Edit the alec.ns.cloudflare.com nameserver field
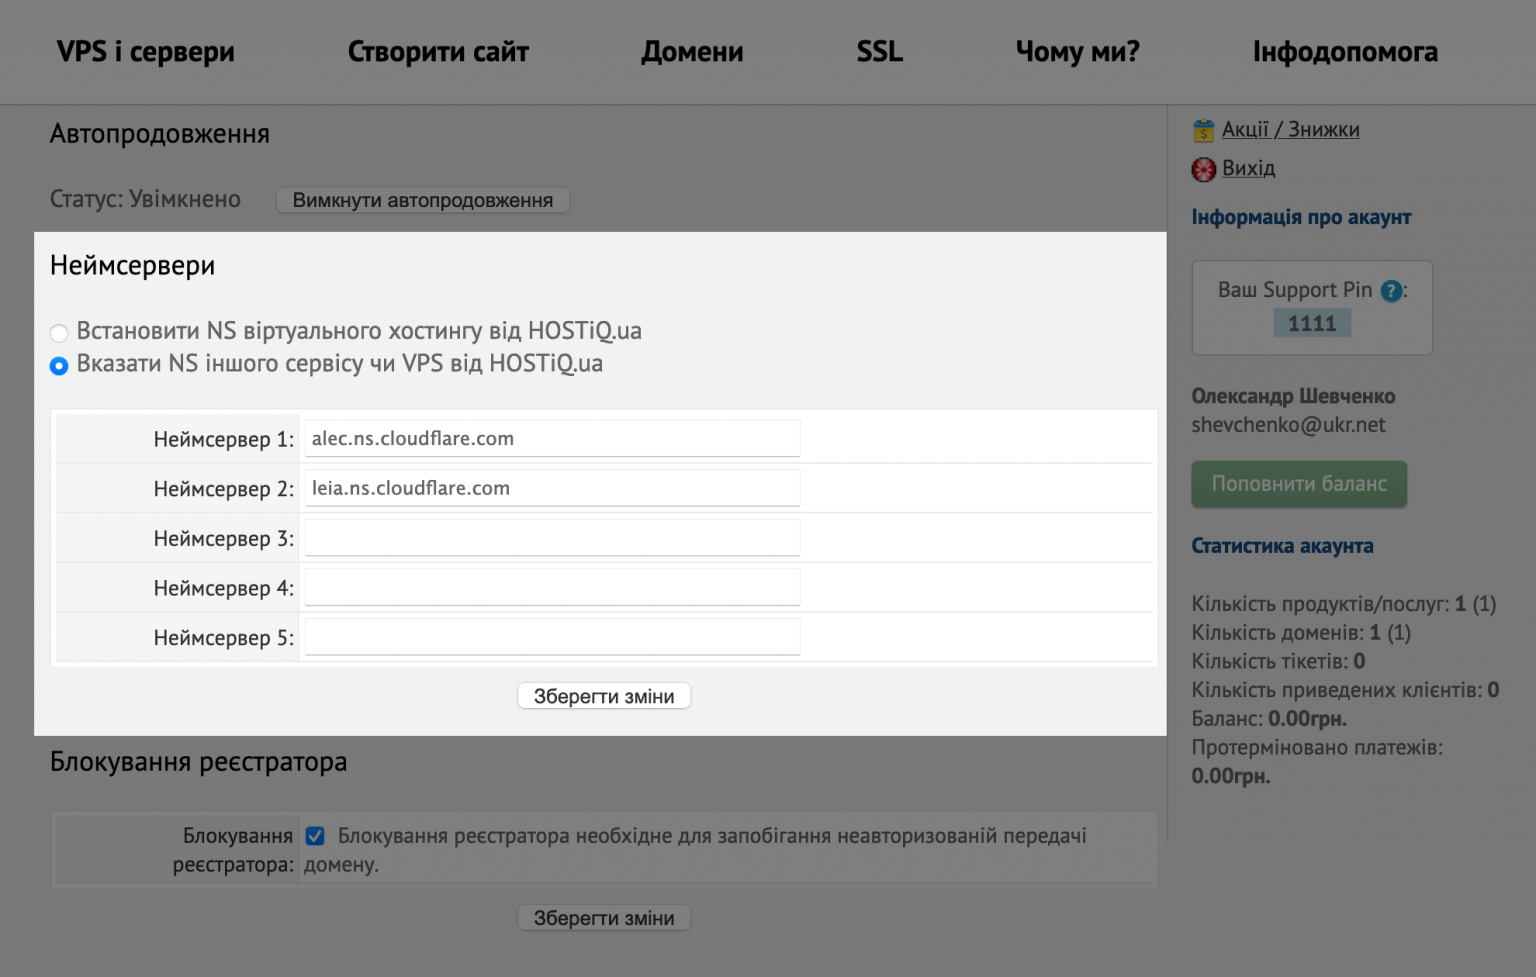The width and height of the screenshot is (1536, 977). (551, 438)
